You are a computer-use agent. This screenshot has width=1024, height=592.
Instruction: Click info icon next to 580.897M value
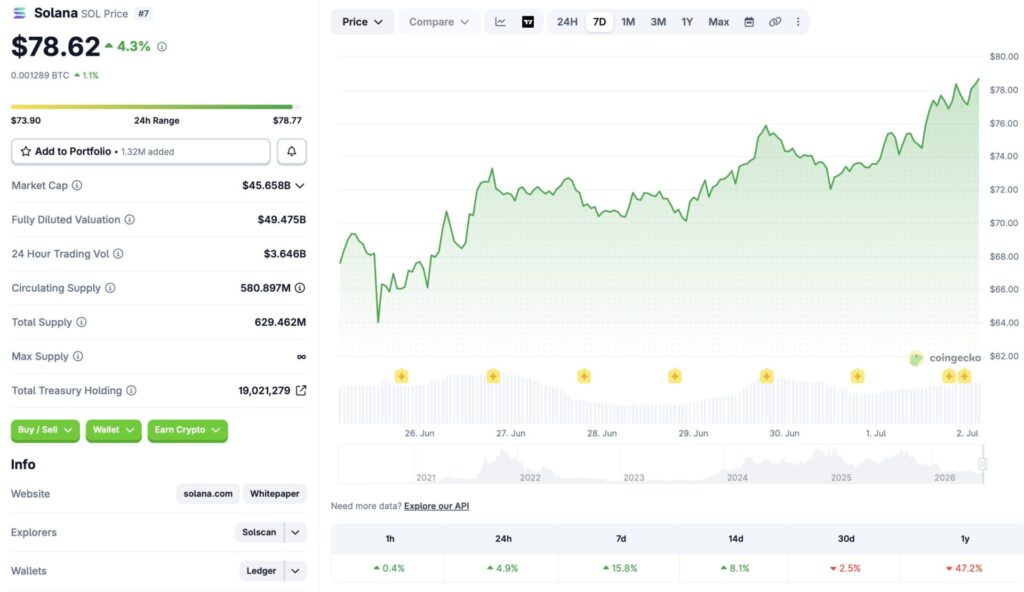pos(300,288)
